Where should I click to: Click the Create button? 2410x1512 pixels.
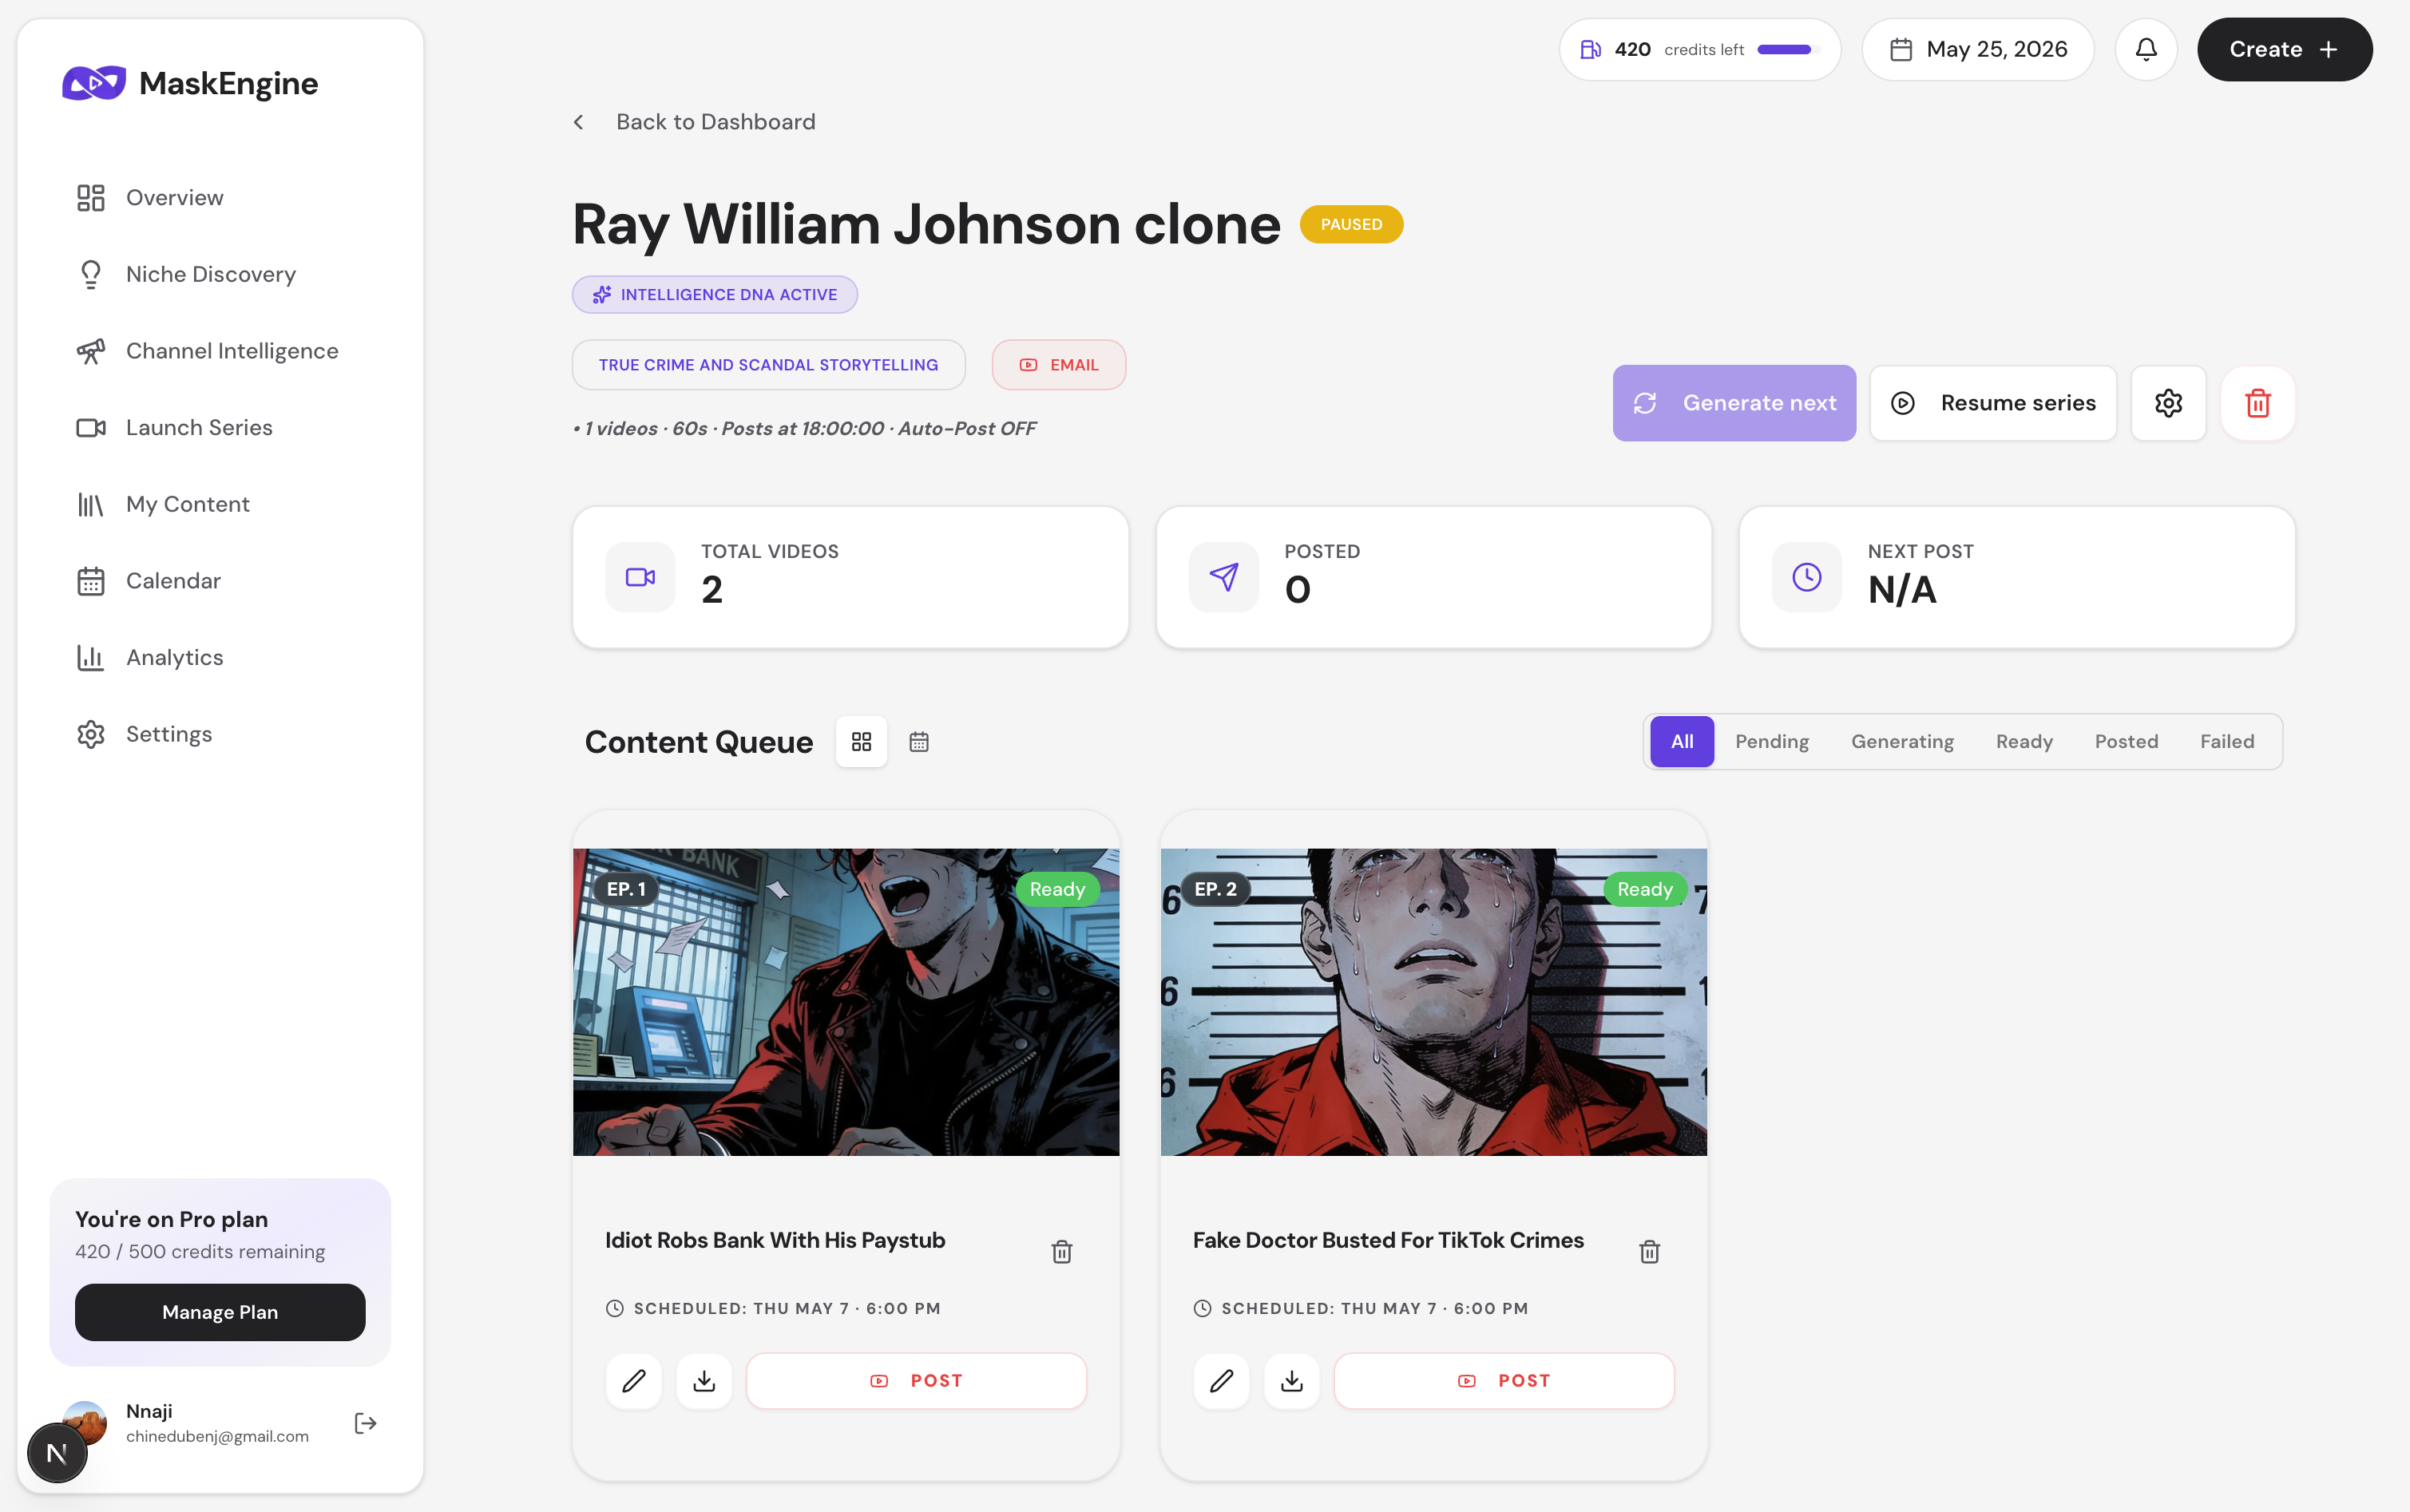coord(2284,49)
